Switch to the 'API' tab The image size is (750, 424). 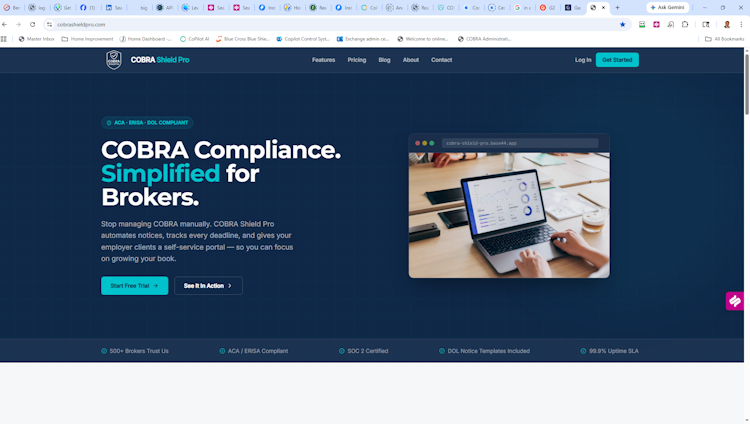[x=165, y=8]
